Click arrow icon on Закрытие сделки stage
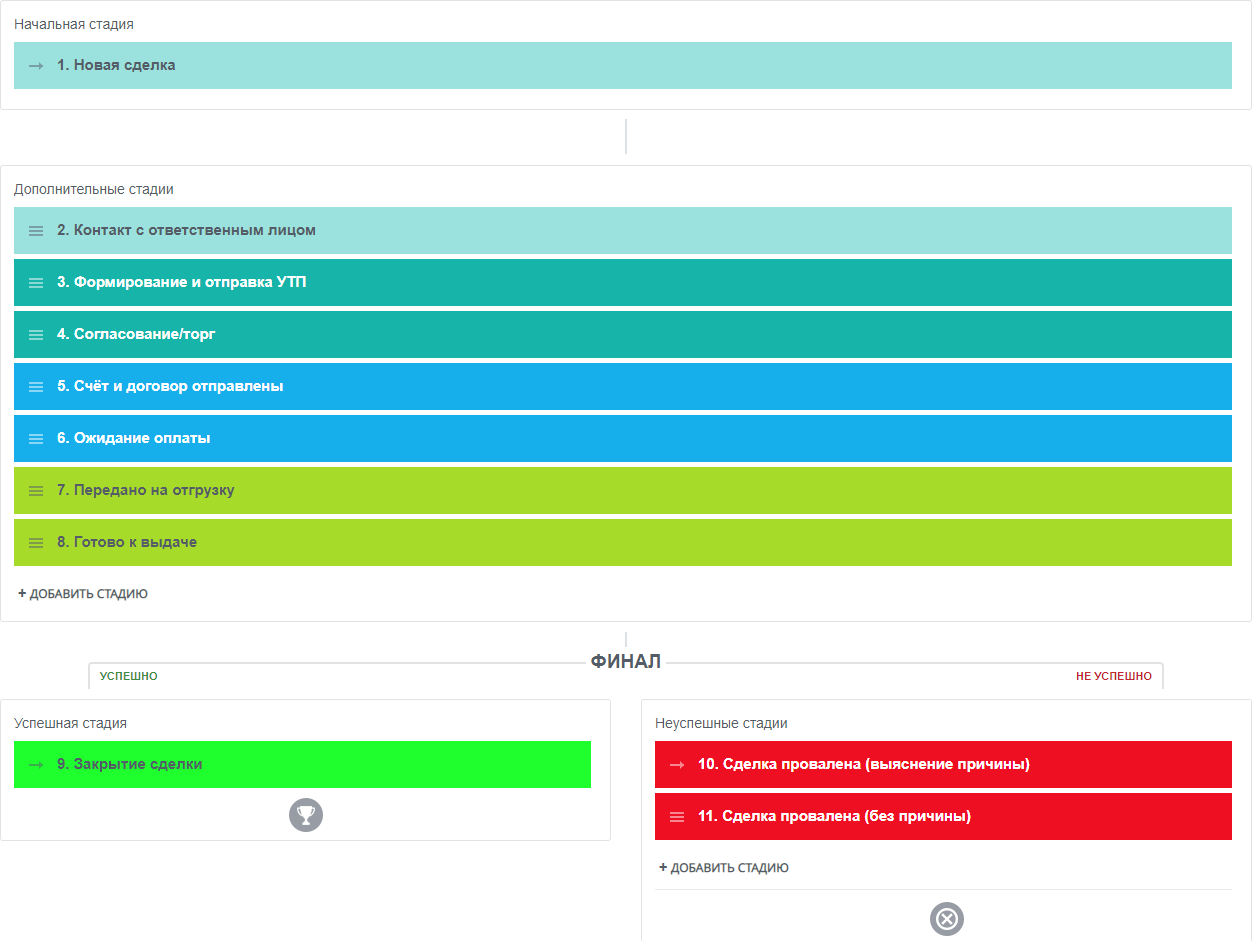The height and width of the screenshot is (941, 1252). (36, 765)
